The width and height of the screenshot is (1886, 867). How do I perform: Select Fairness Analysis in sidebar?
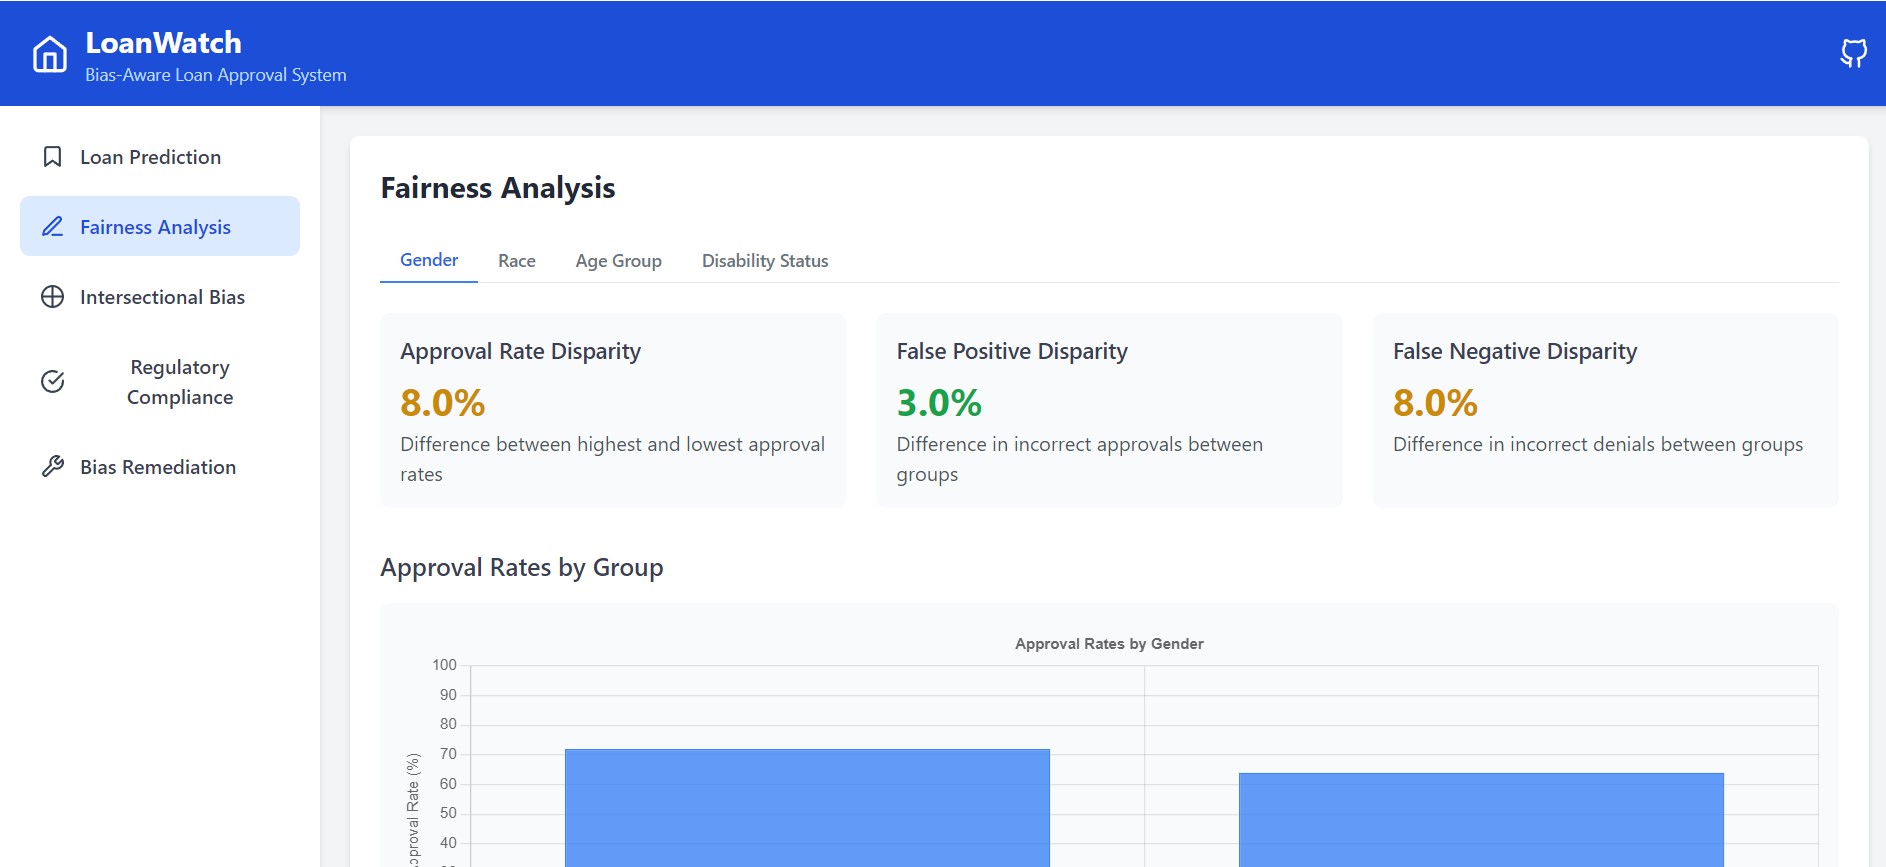tap(160, 227)
